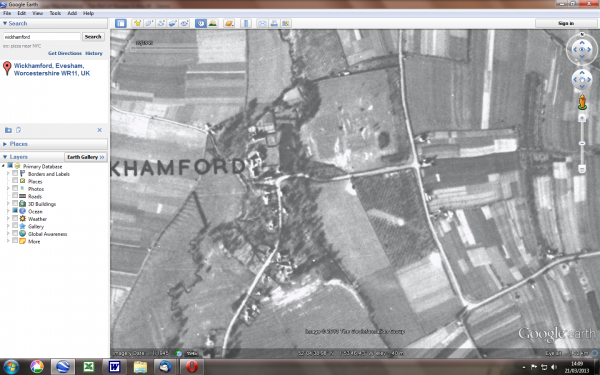
Task: Open the planet switcher toolbar button
Action: 229,23
